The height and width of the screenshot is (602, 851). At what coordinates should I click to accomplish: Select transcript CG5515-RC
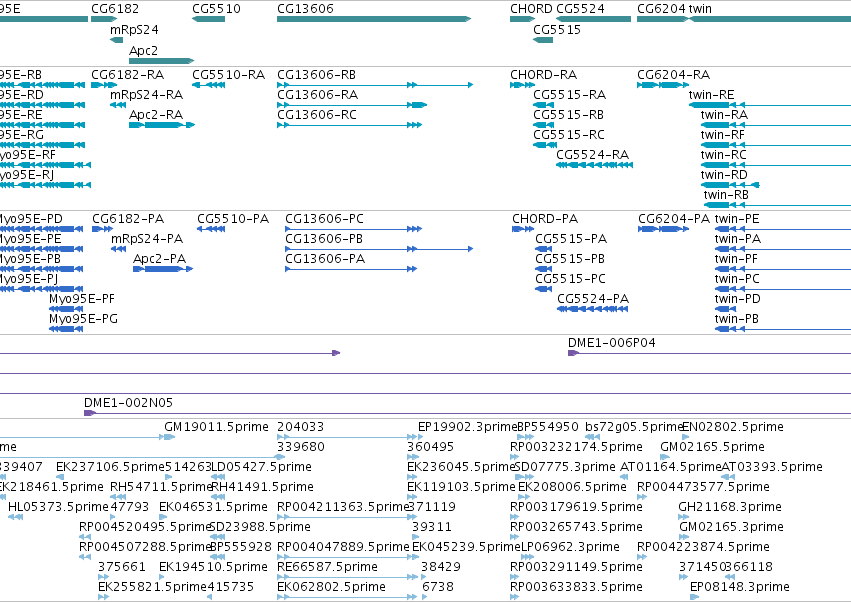543,145
